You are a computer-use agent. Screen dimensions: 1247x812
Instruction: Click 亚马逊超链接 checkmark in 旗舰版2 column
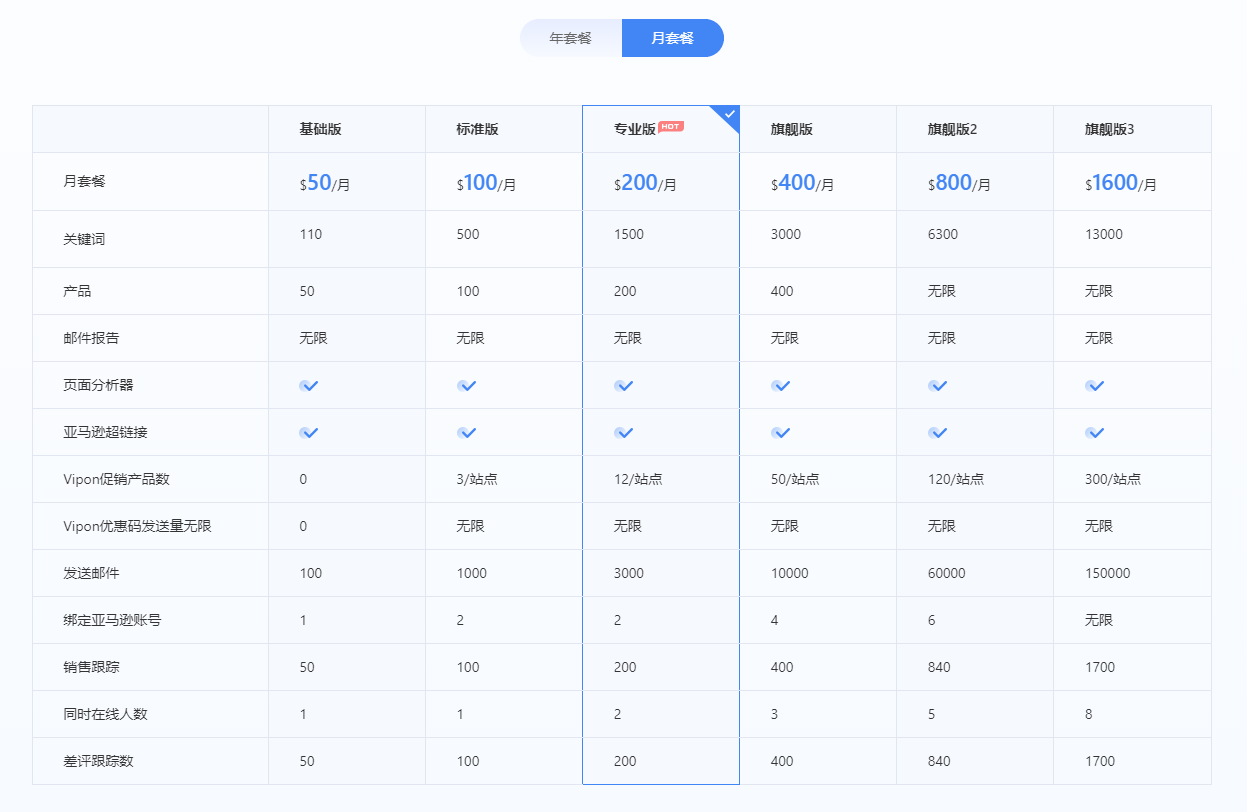[x=938, y=433]
